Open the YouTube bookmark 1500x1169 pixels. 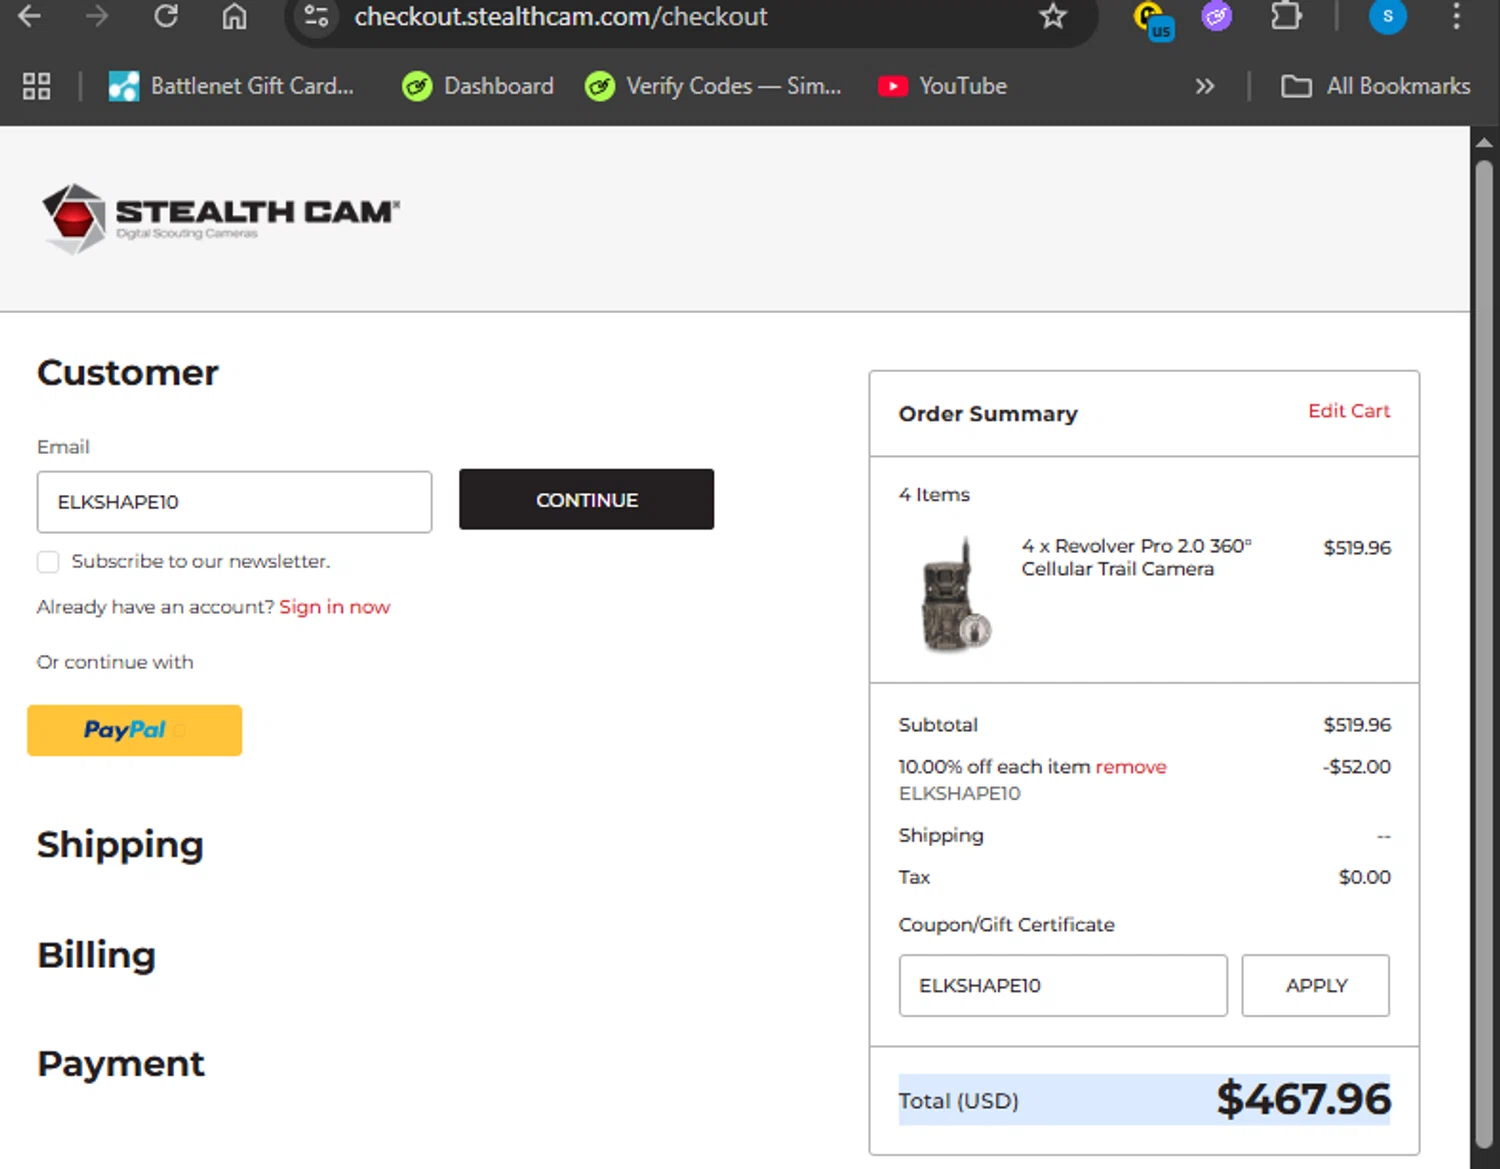click(942, 86)
